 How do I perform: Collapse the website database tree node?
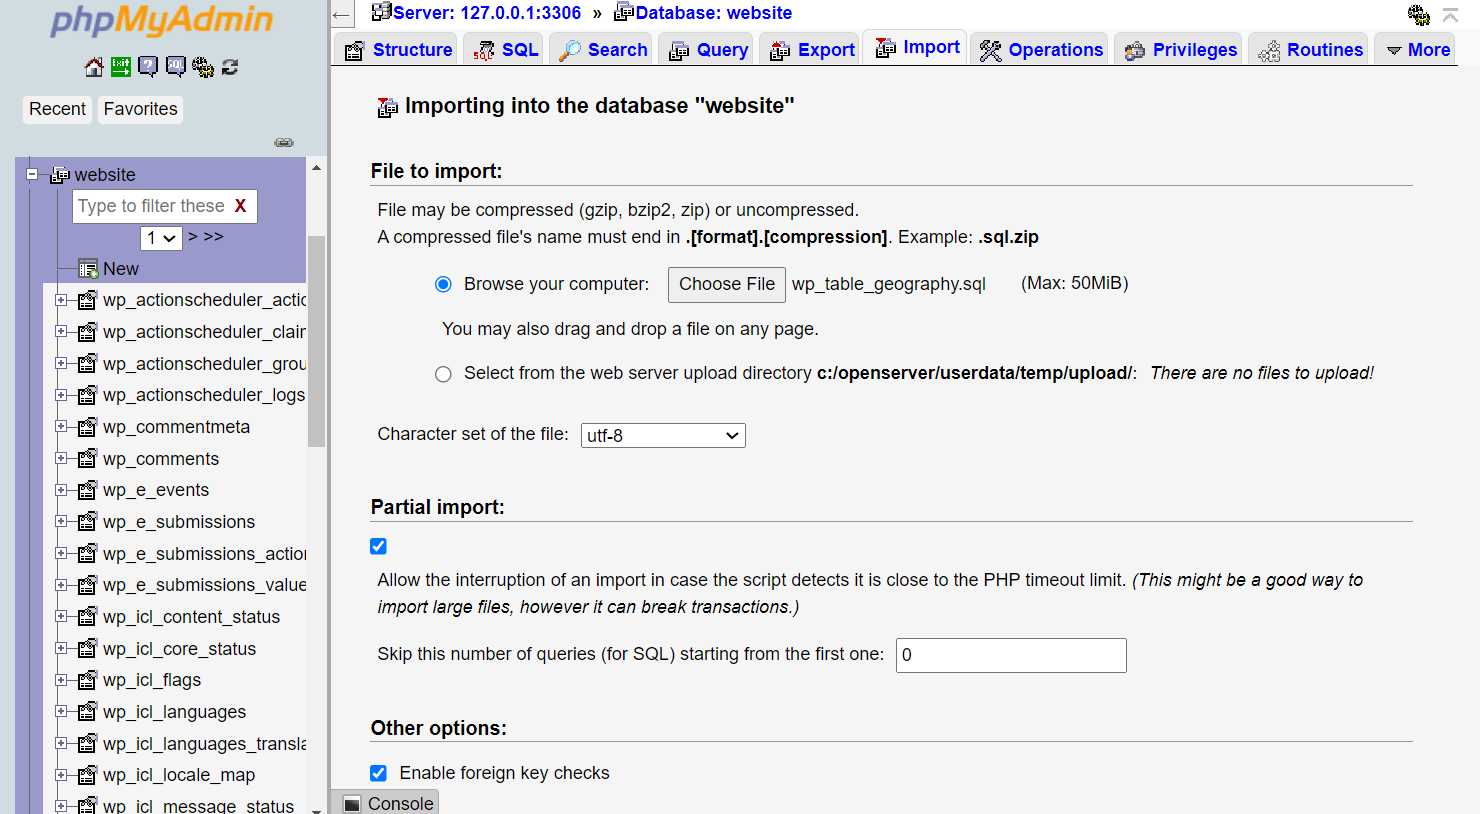click(x=32, y=174)
